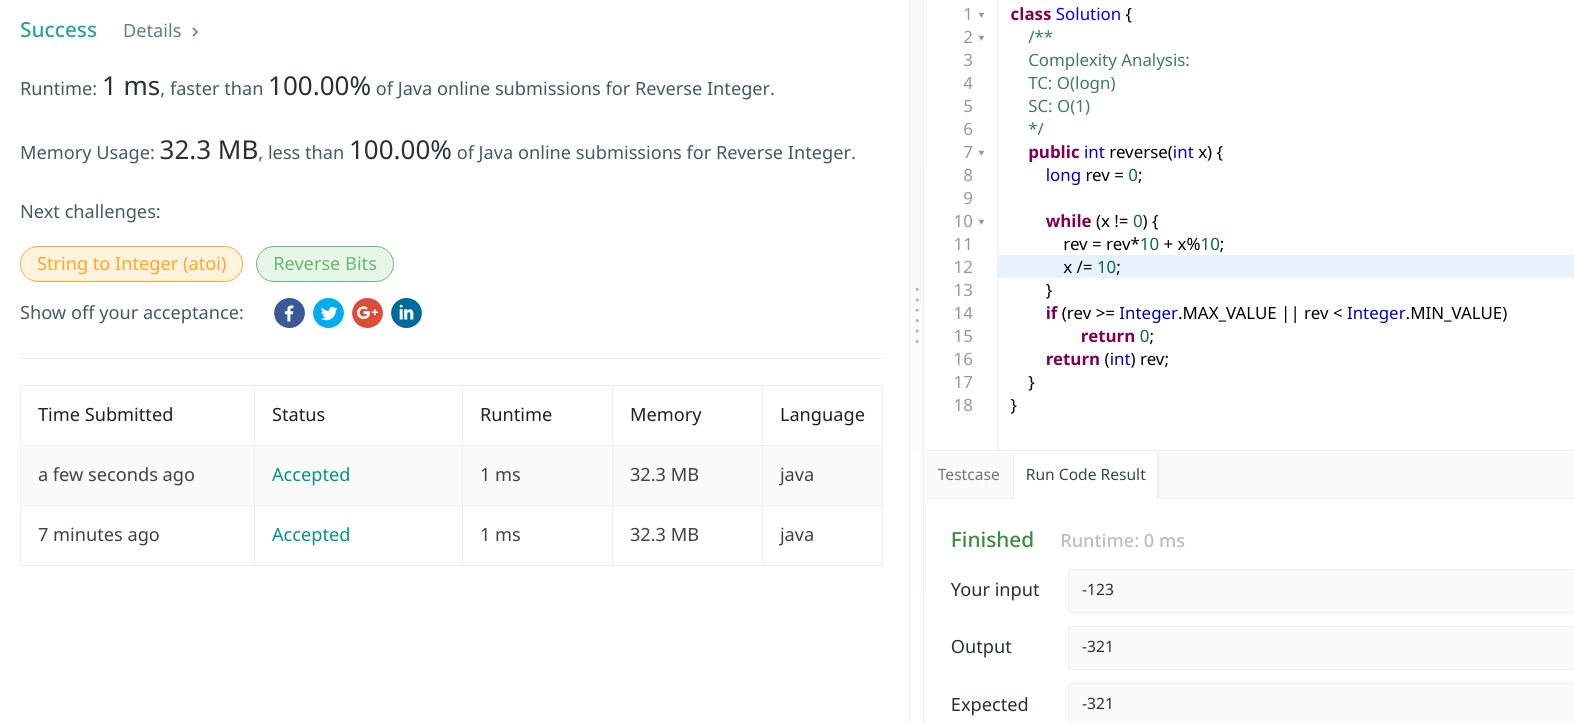Click the 'TC: O(logn)' comment line

click(1072, 83)
